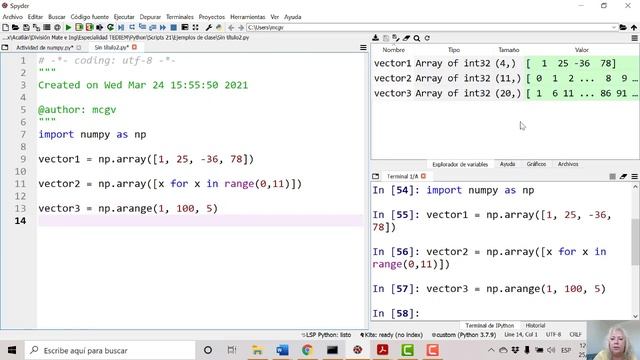Expand the working directory path dropdown
This screenshot has width=640, height=360.
pos(613,27)
